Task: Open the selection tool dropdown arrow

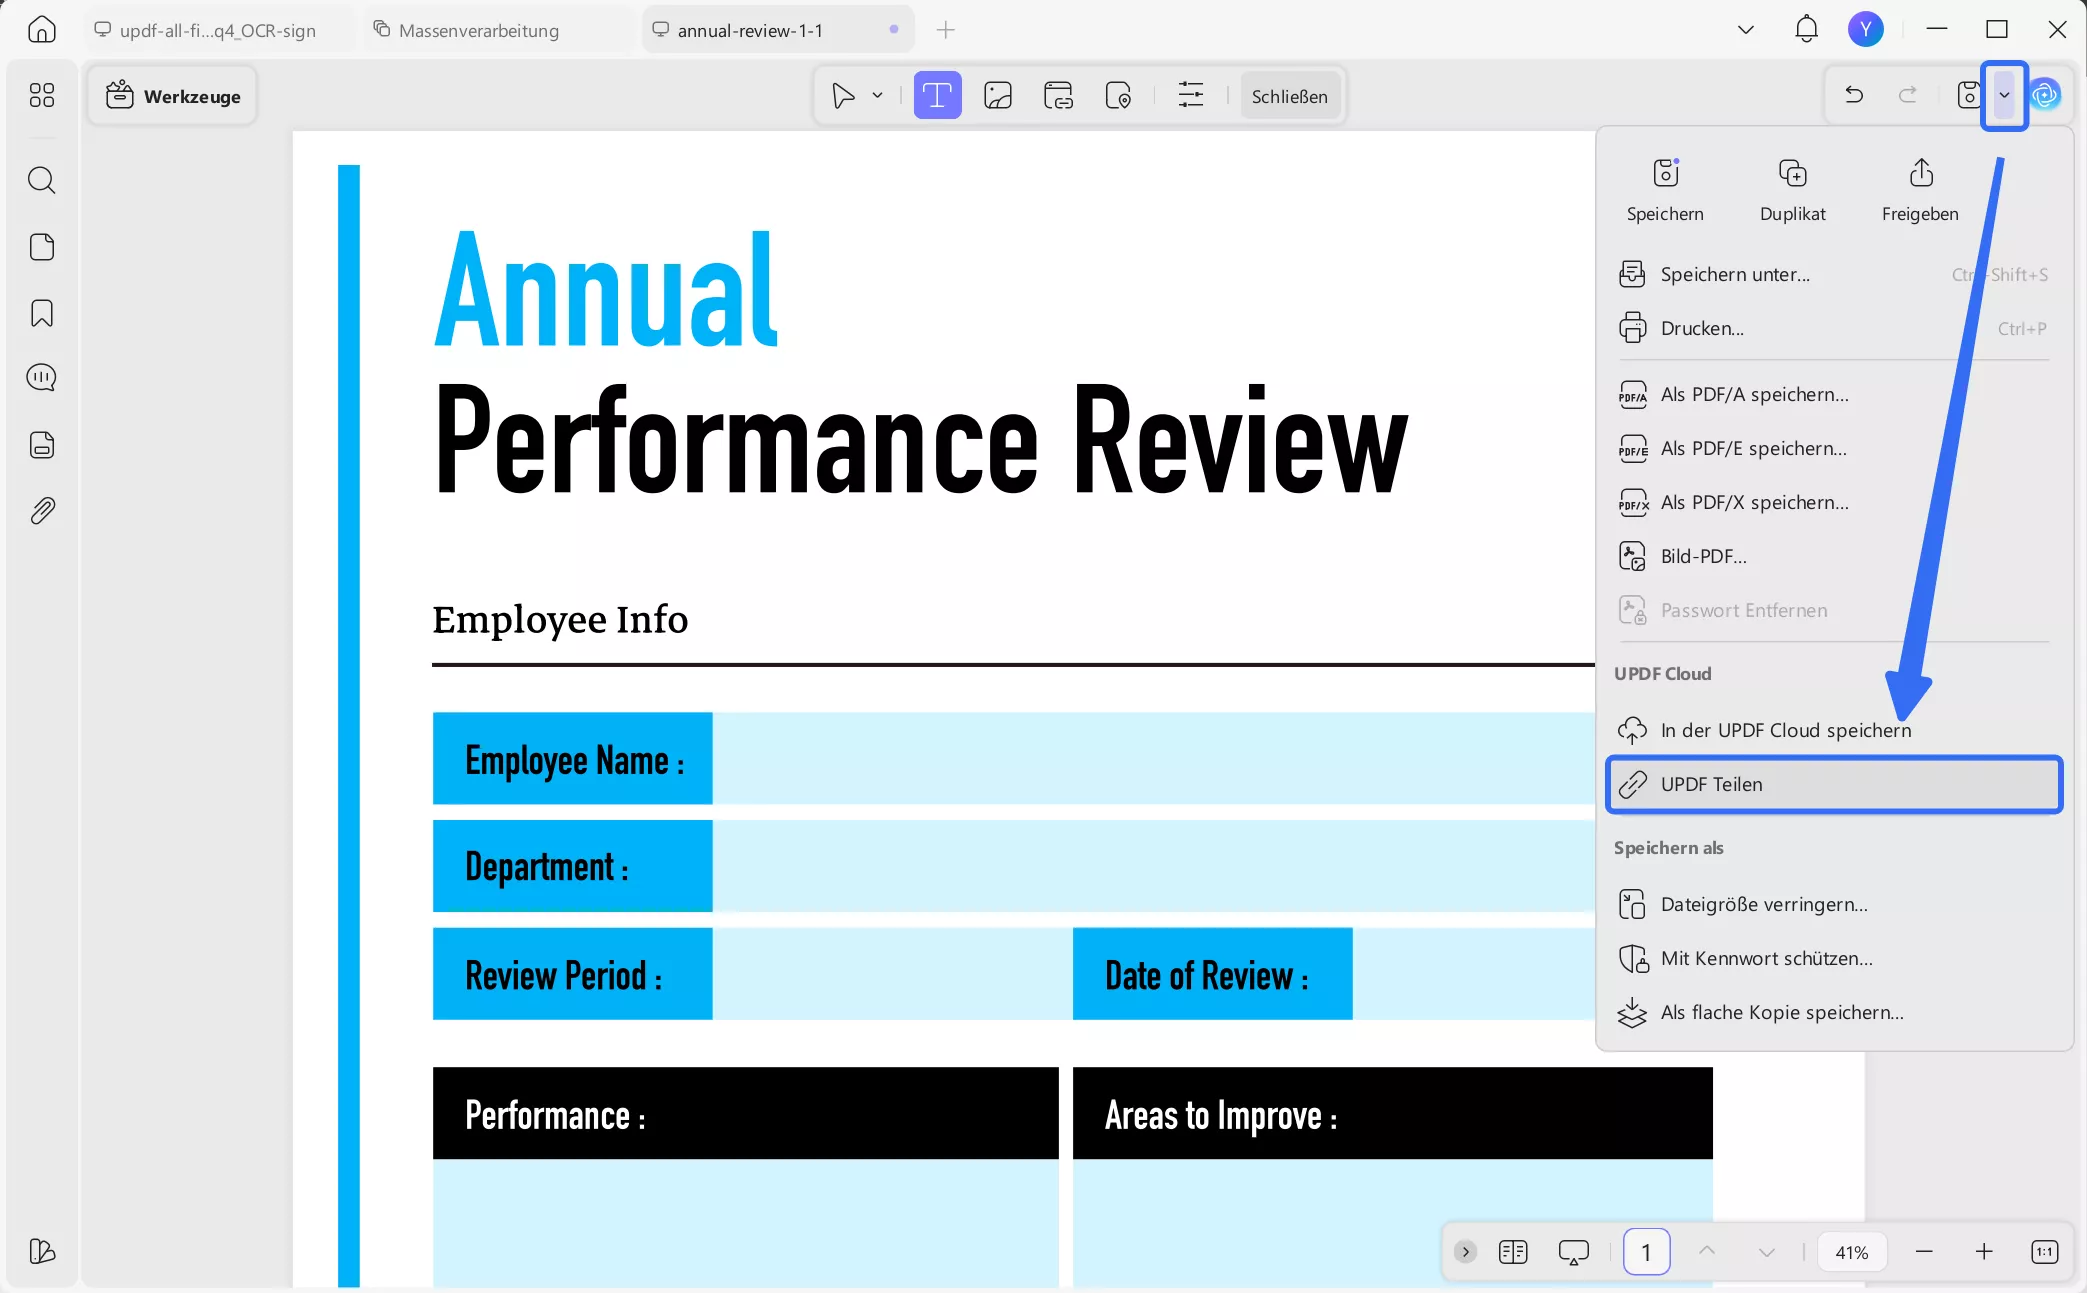Action: tap(877, 96)
